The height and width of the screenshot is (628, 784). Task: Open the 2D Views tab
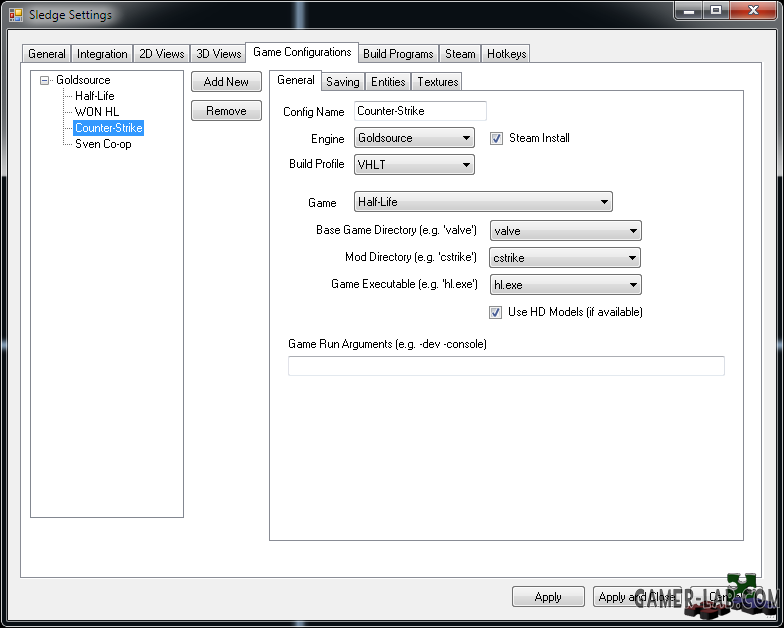click(162, 54)
